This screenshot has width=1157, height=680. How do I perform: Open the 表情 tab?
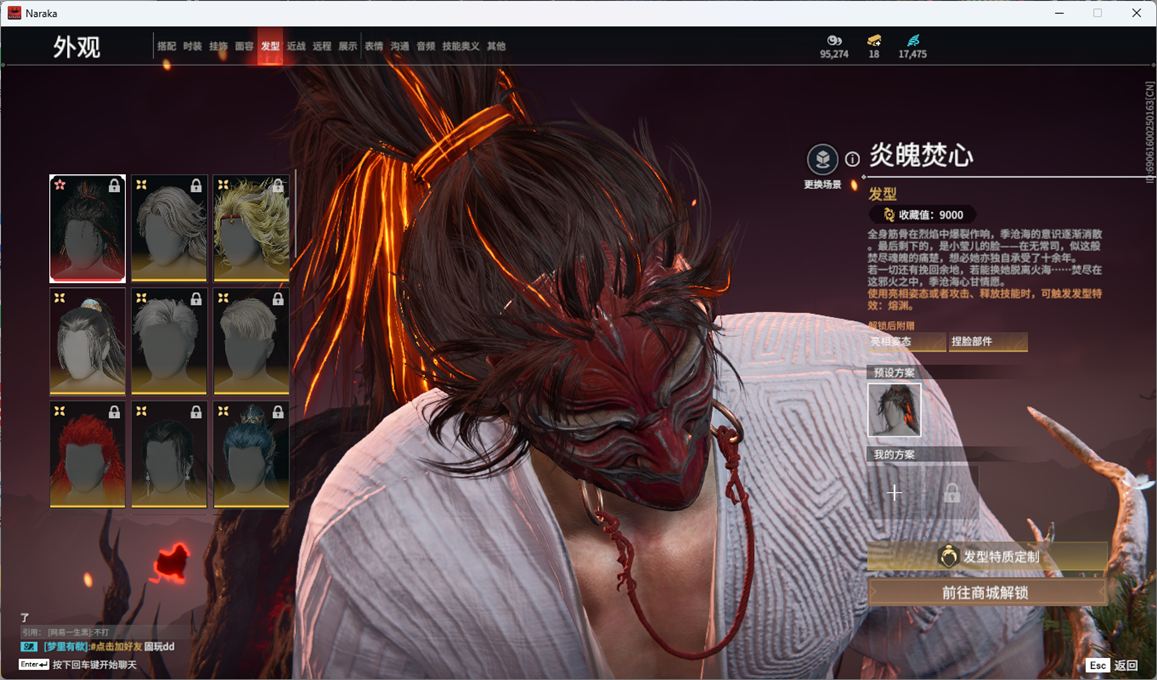(374, 46)
